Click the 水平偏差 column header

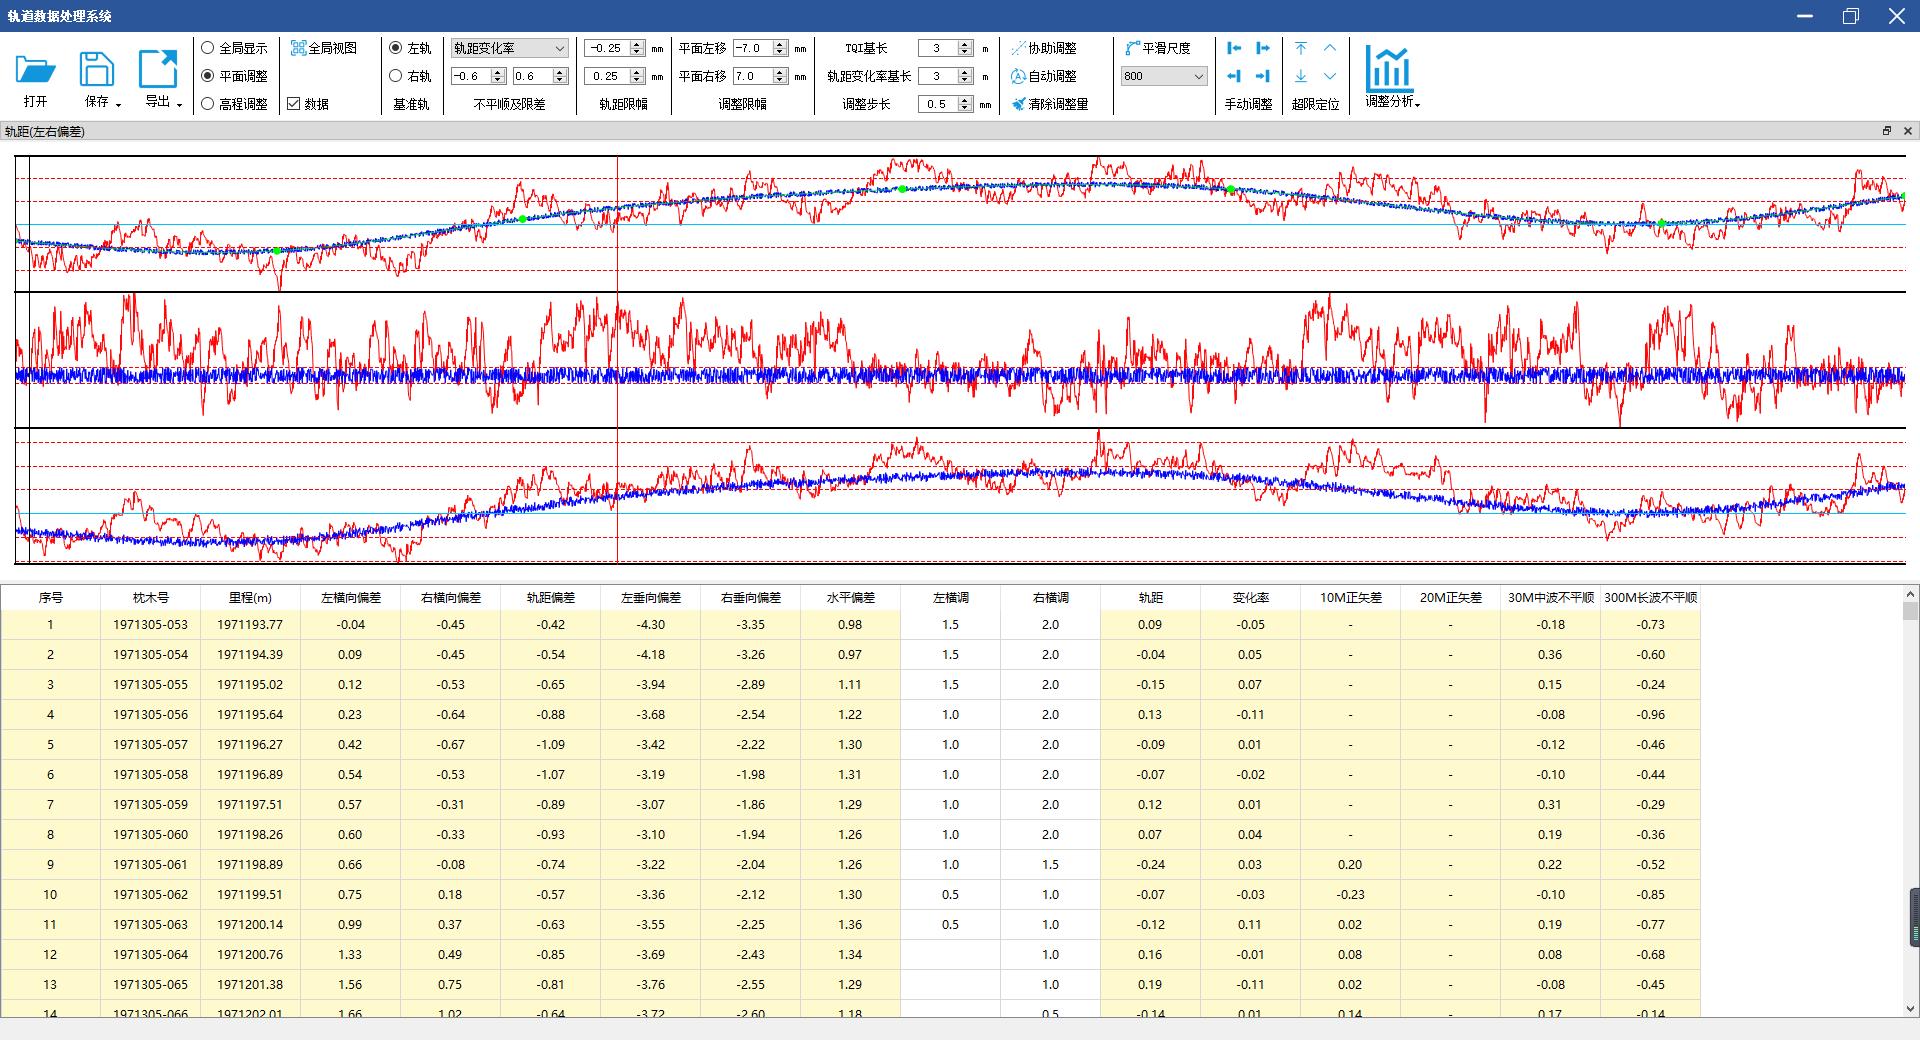(x=850, y=597)
